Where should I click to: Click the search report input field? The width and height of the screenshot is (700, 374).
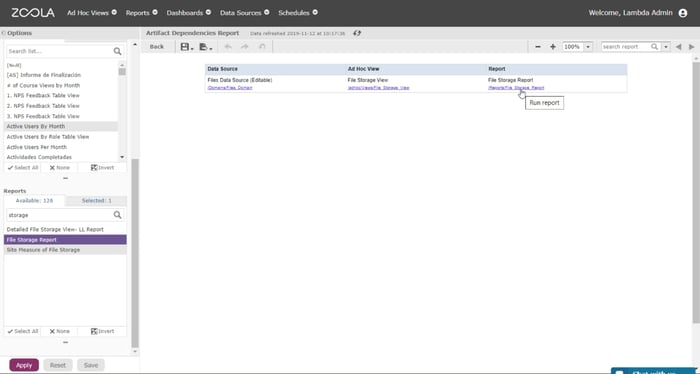[625, 47]
